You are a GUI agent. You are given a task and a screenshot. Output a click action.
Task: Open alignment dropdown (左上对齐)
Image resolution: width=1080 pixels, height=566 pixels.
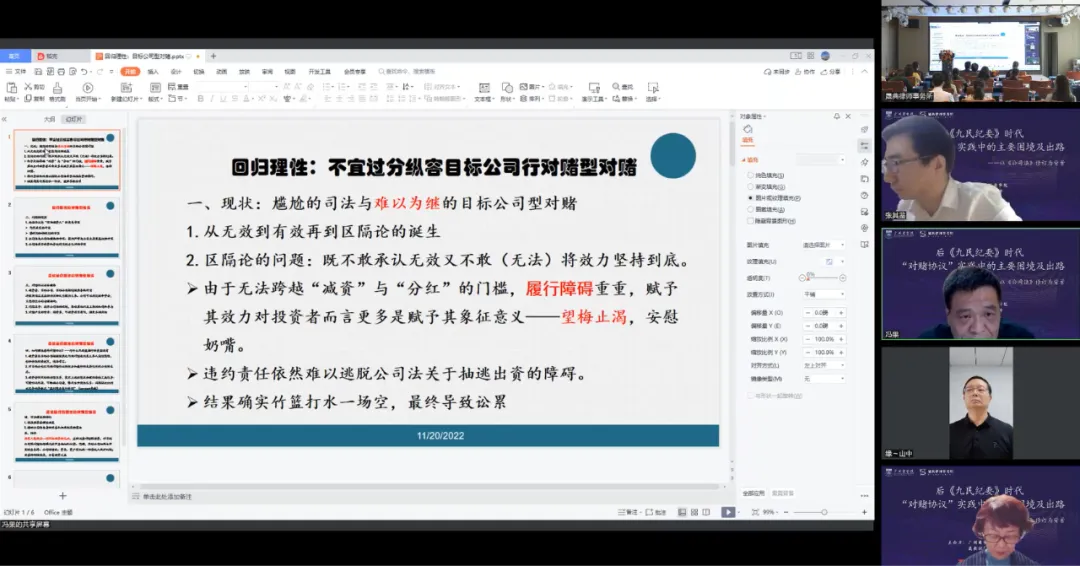(x=824, y=366)
